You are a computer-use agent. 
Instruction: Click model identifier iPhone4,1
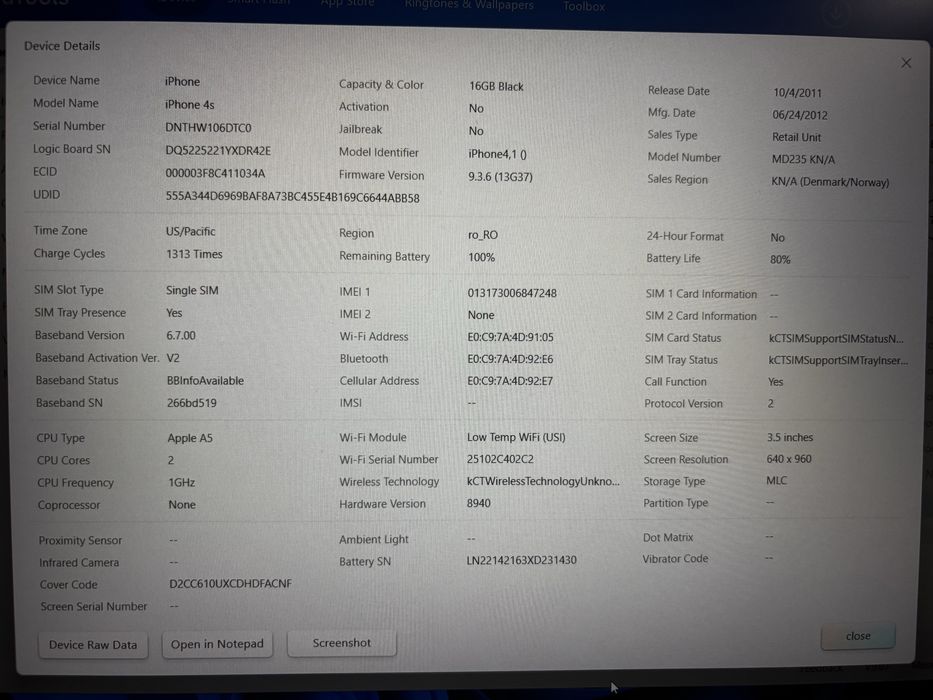497,154
